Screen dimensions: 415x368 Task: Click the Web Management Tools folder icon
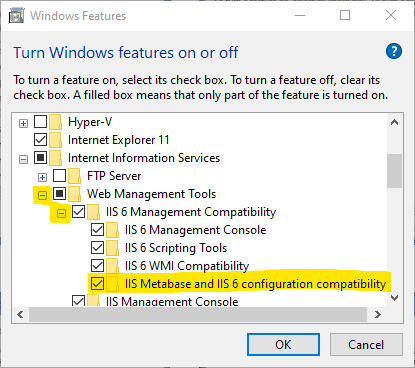point(74,194)
